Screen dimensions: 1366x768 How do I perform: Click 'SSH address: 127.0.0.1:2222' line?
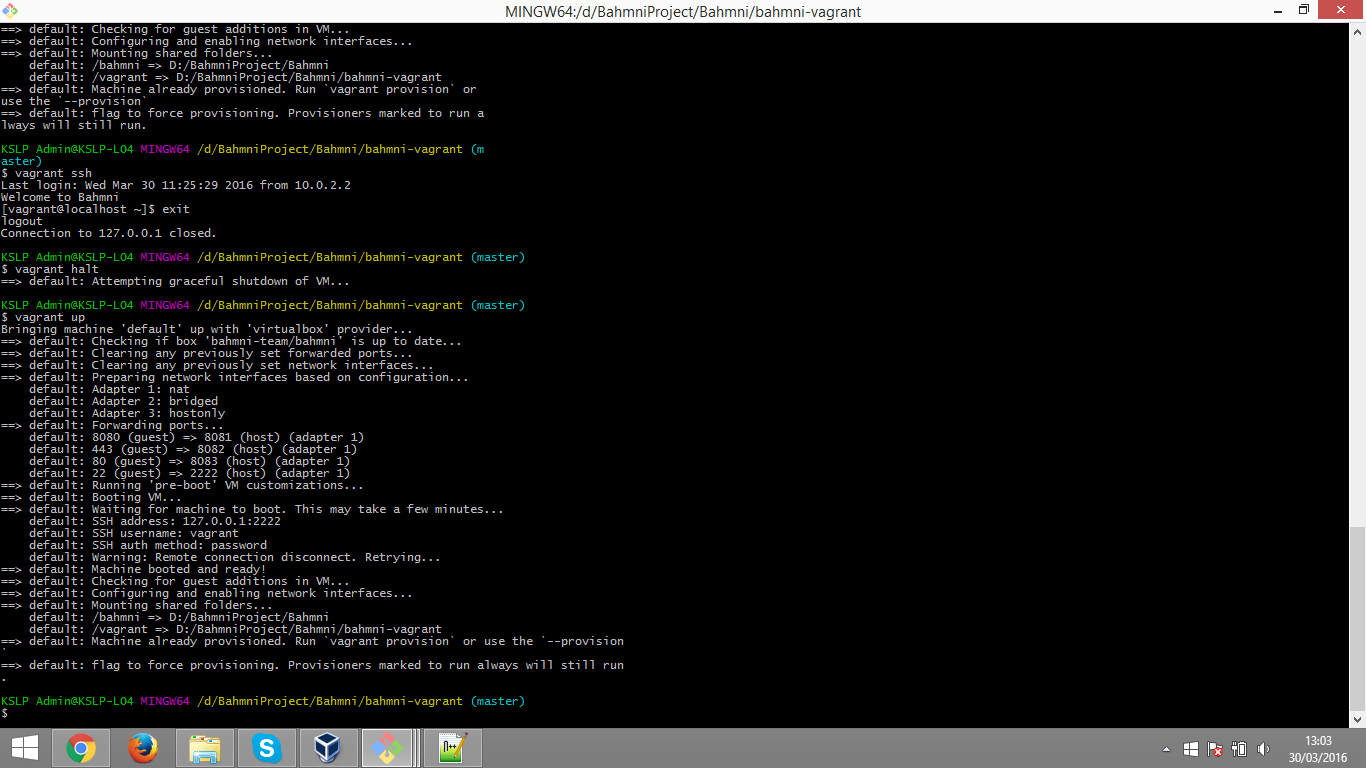154,521
